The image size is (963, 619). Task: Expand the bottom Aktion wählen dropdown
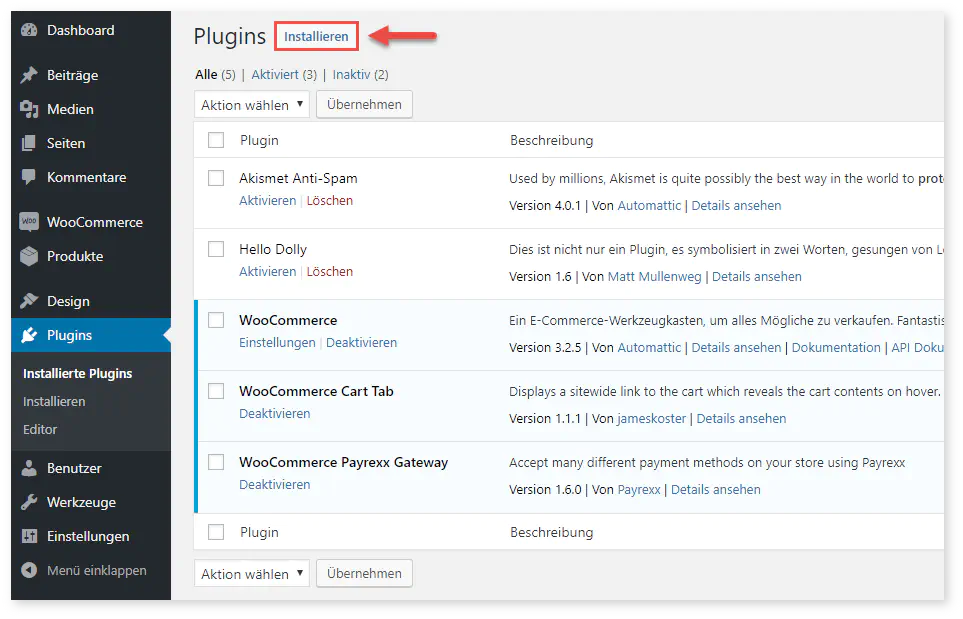tap(252, 574)
